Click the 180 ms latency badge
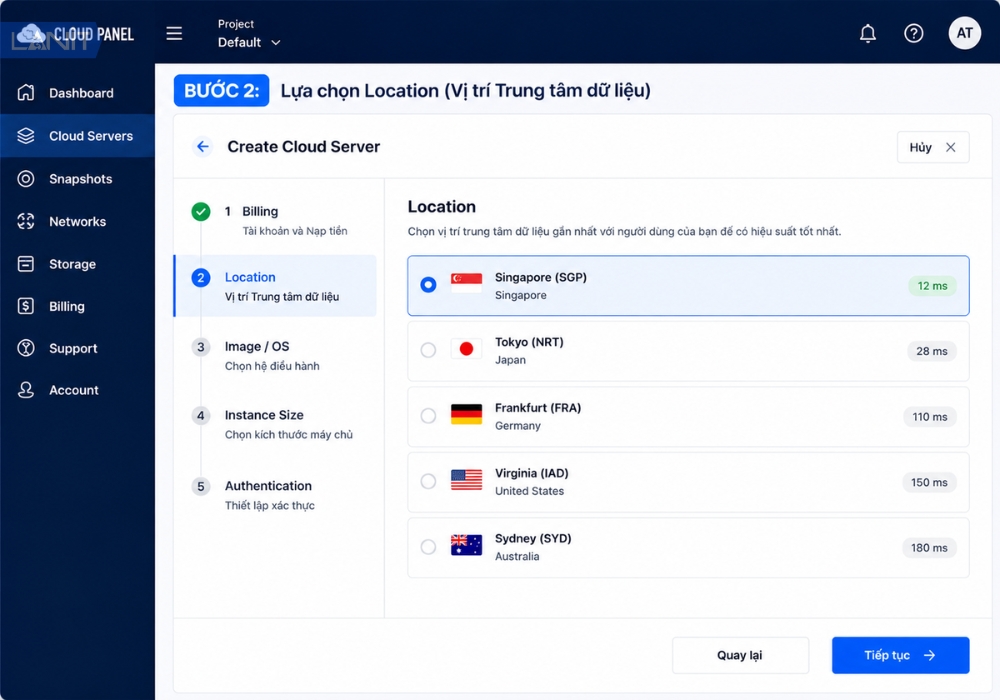This screenshot has width=1000, height=700. pos(929,548)
